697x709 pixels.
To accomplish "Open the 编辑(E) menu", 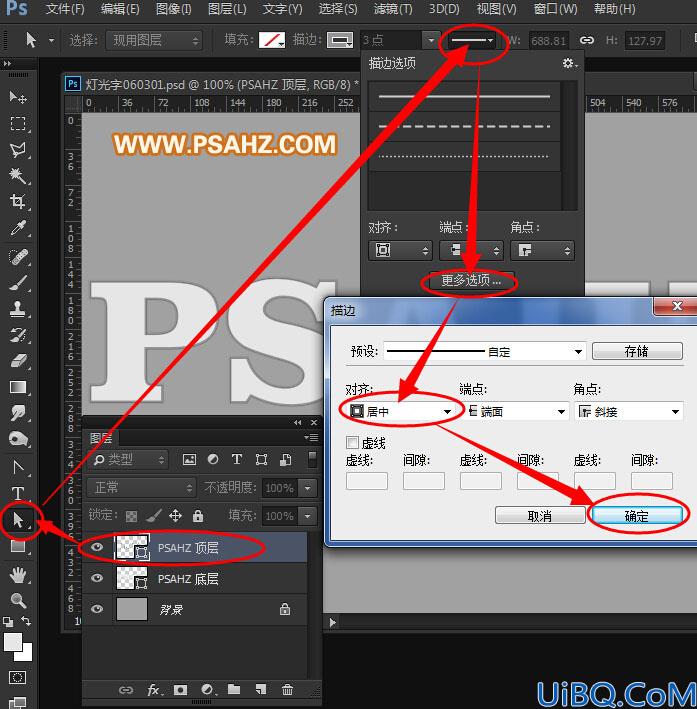I will click(x=120, y=9).
